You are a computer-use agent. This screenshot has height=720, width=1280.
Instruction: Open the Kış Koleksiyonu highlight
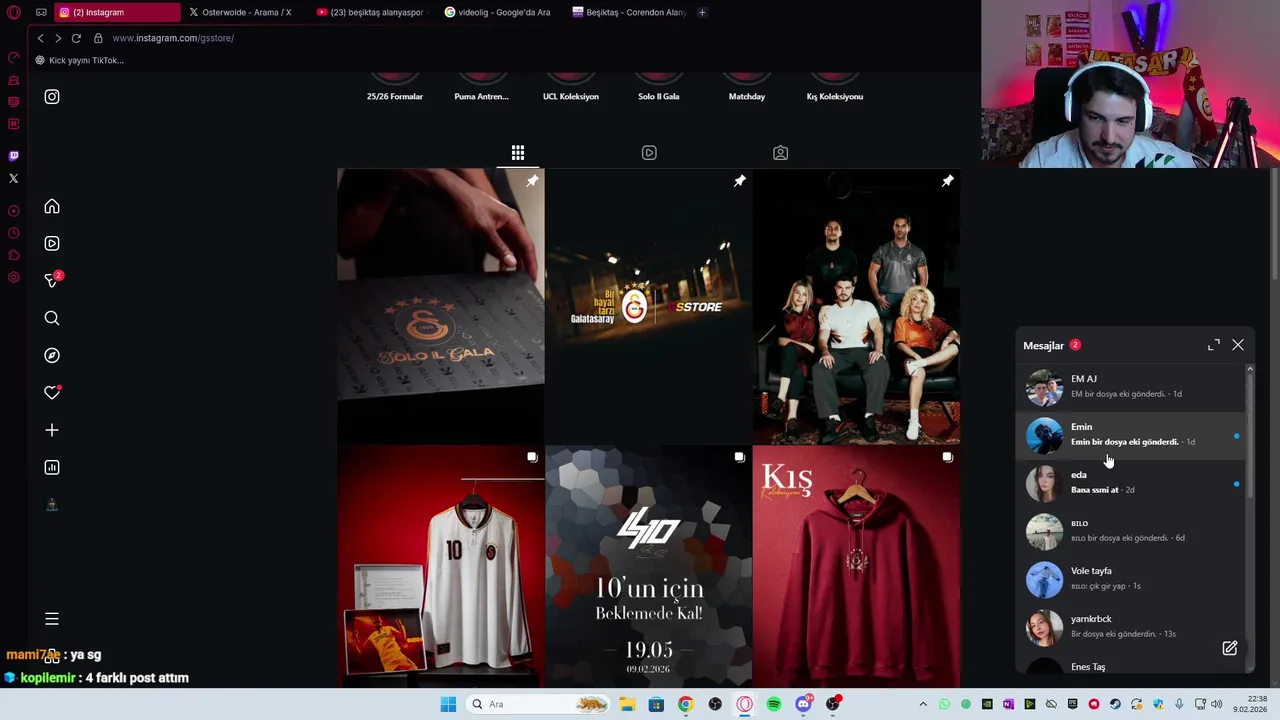pos(835,88)
